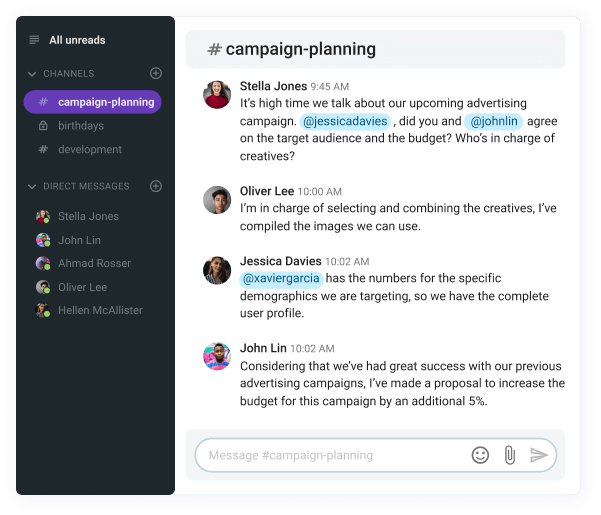The image size is (601, 515).
Task: Collapse the Direct Messages section chevron
Action: (x=32, y=187)
